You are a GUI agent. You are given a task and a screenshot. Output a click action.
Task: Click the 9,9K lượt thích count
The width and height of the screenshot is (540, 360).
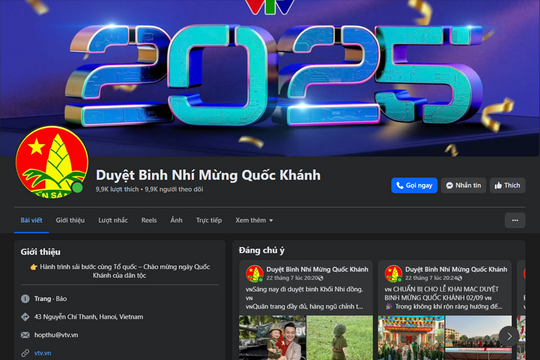point(117,189)
